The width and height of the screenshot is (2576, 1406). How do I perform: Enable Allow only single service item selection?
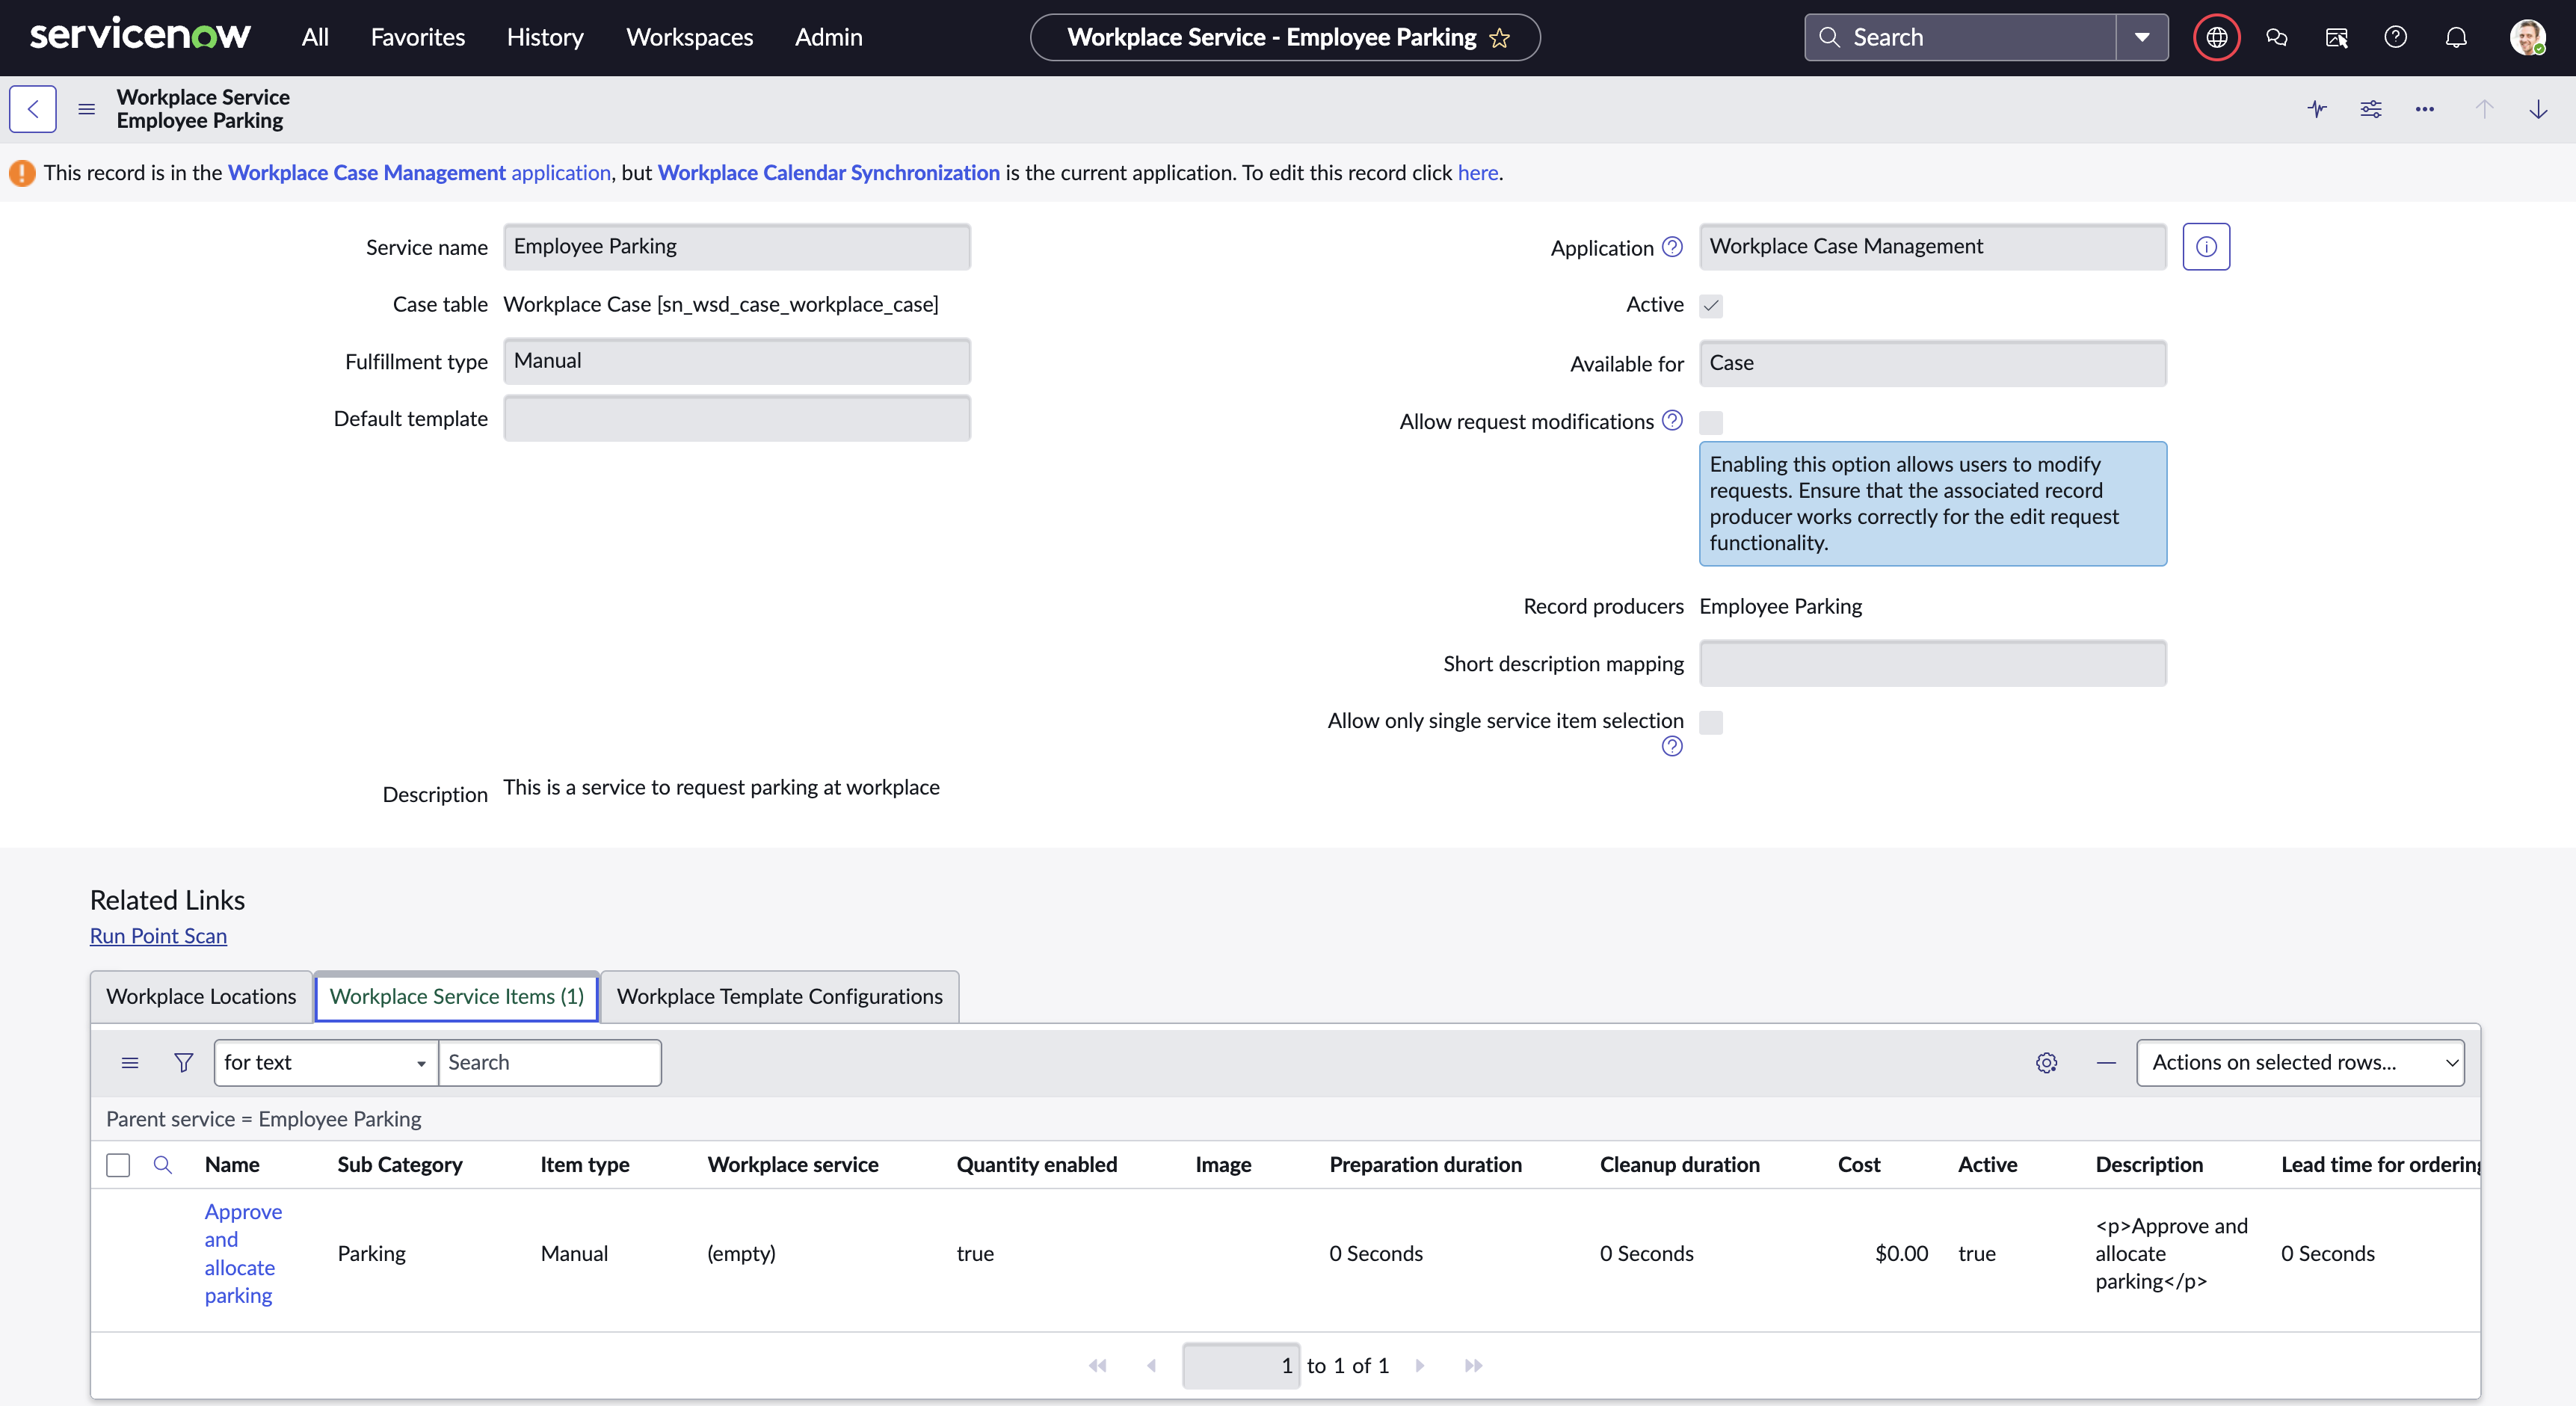click(x=1711, y=722)
